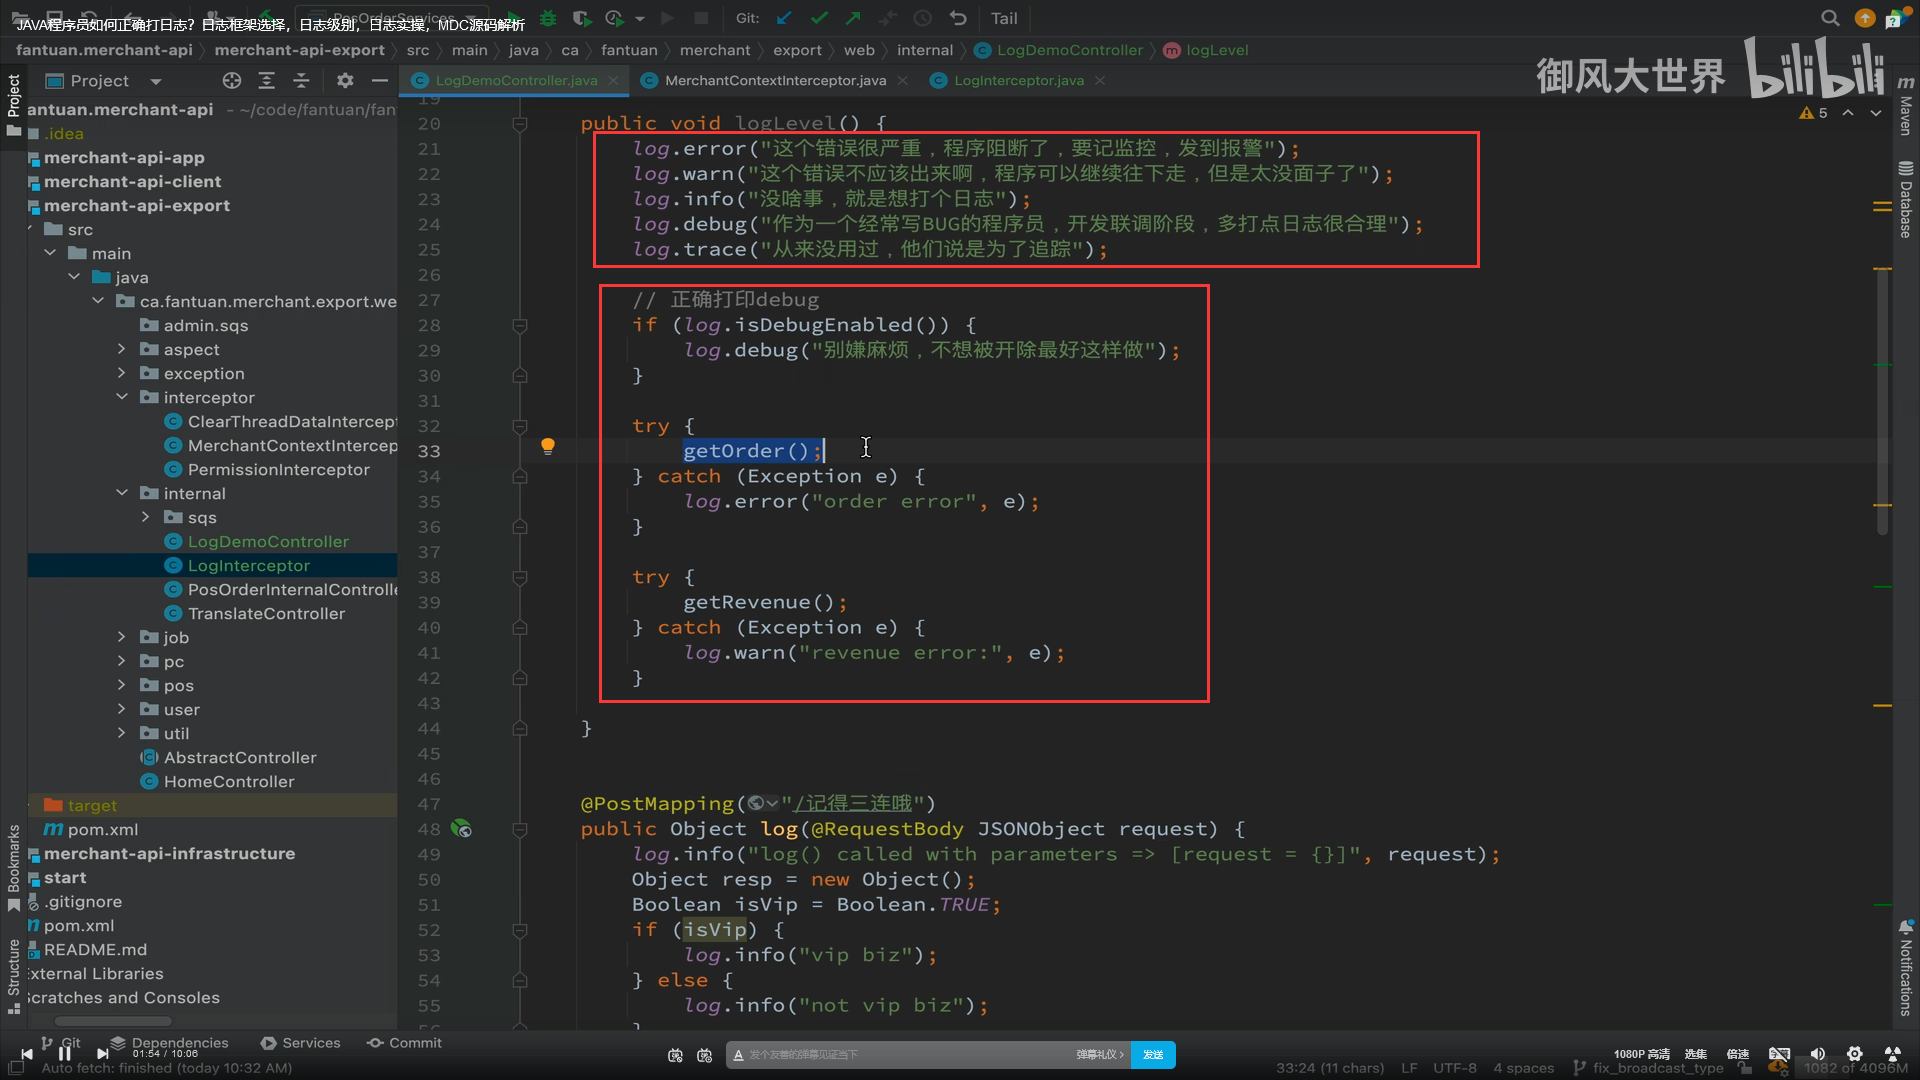Image resolution: width=1920 pixels, height=1080 pixels.
Task: Hide the Project panel with minus icon
Action: (379, 80)
